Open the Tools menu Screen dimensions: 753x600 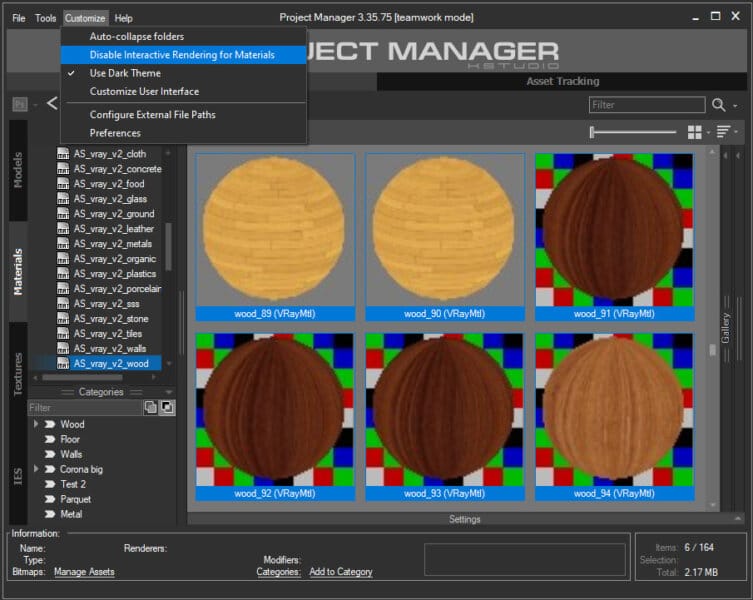[46, 18]
